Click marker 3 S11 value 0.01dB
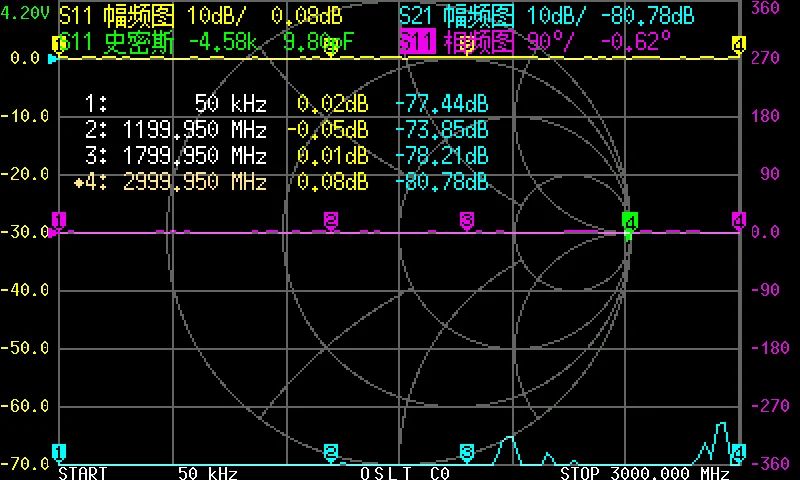The height and width of the screenshot is (480, 800). coord(333,156)
